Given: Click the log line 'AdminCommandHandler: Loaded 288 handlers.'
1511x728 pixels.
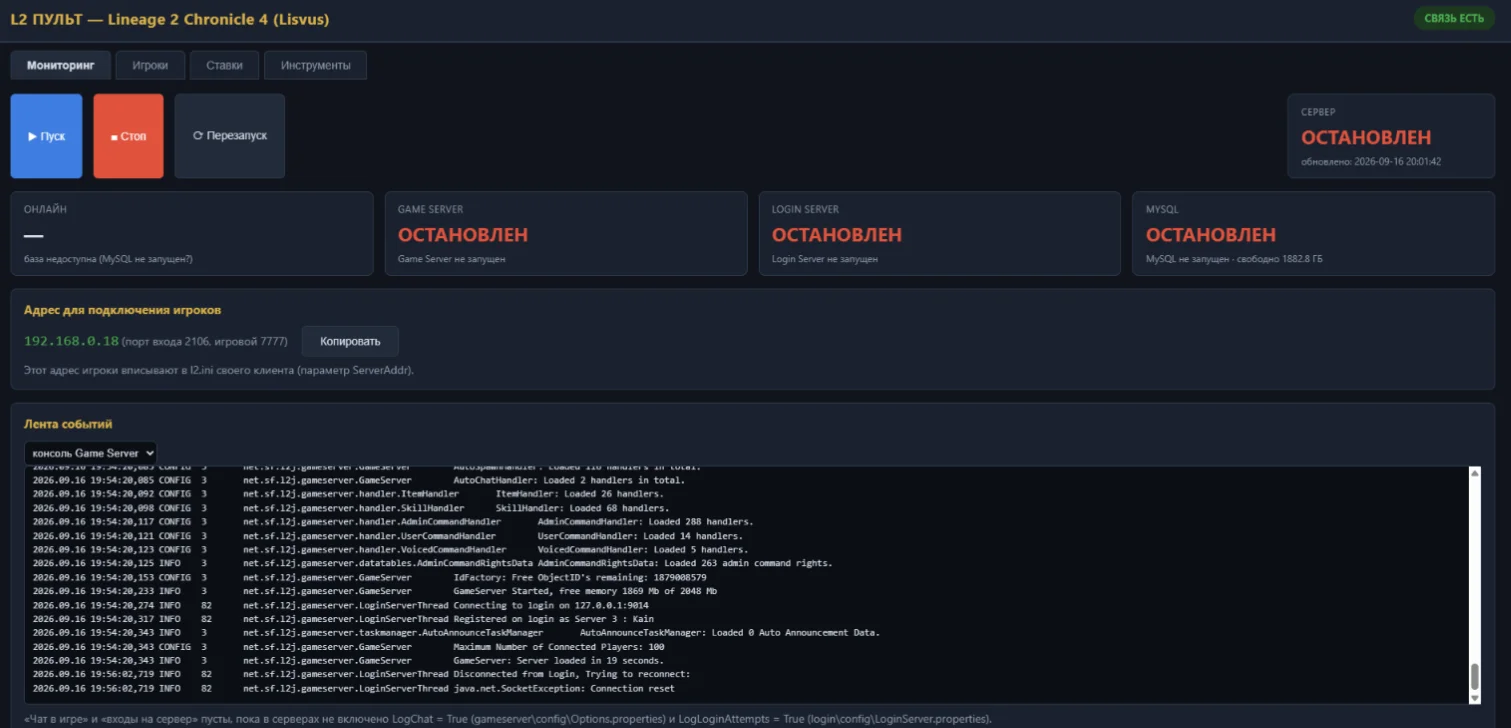Looking at the screenshot, I should [x=393, y=522].
